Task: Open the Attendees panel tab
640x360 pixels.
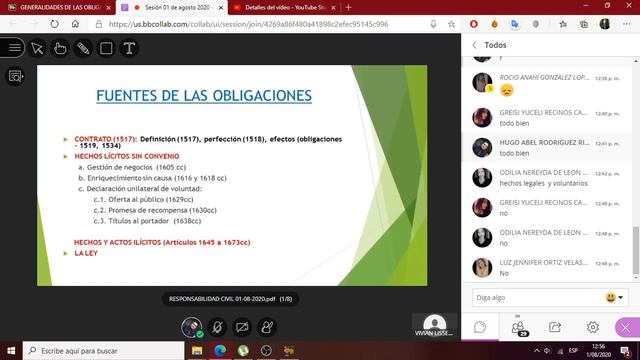Action: 518,327
